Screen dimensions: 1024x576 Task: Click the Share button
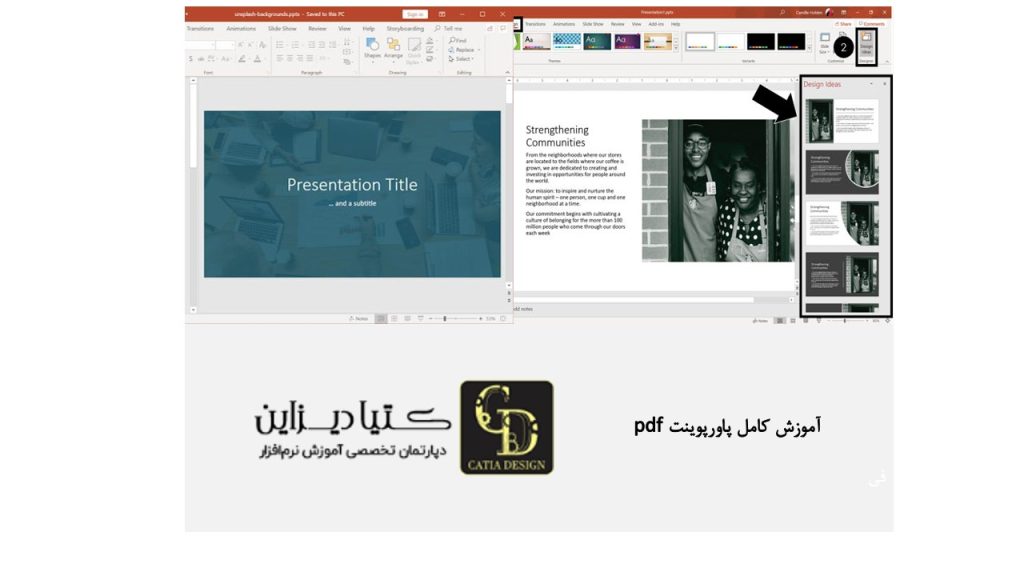click(x=843, y=22)
